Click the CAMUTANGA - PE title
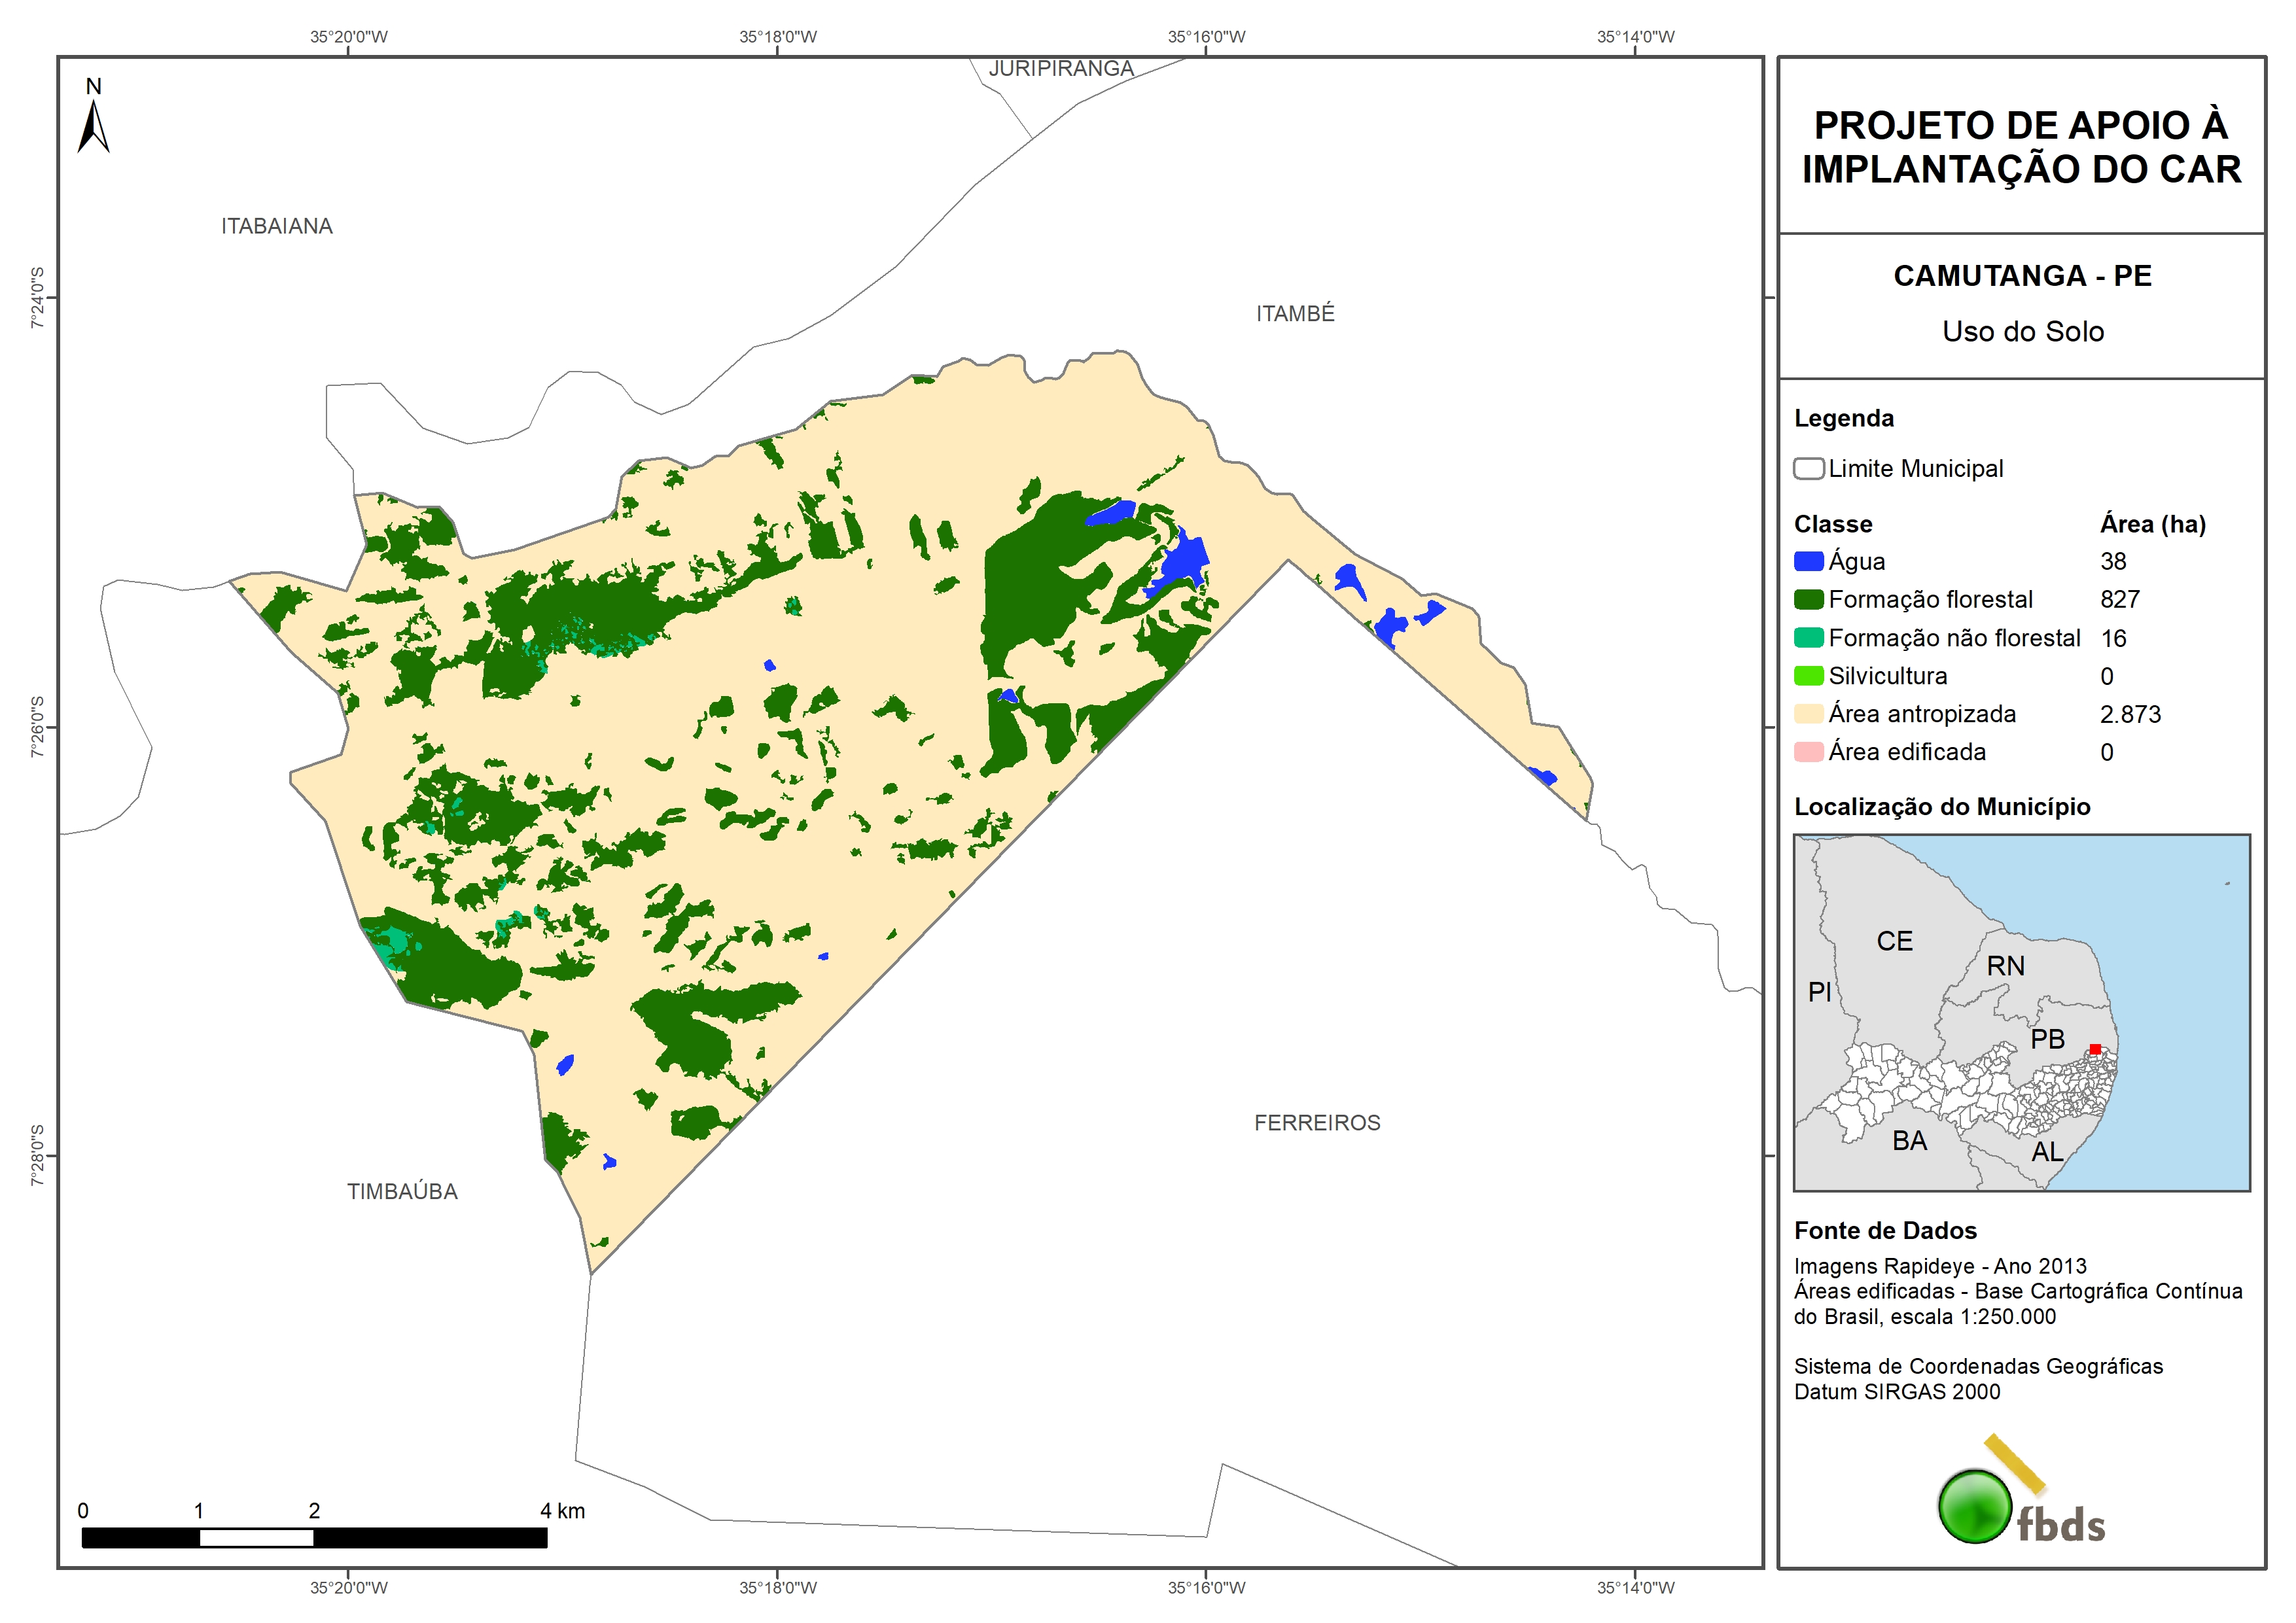The width and height of the screenshot is (2296, 1623). point(2022,276)
